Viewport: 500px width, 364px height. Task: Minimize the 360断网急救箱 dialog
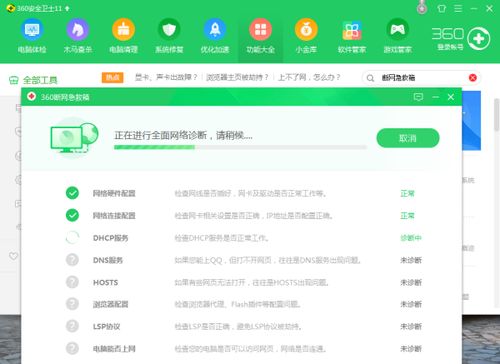(x=435, y=97)
